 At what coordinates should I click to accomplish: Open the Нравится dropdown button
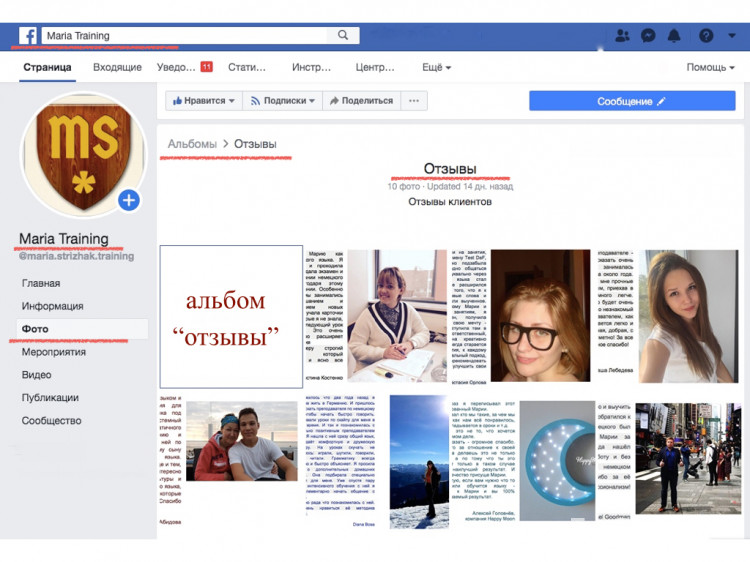point(204,101)
